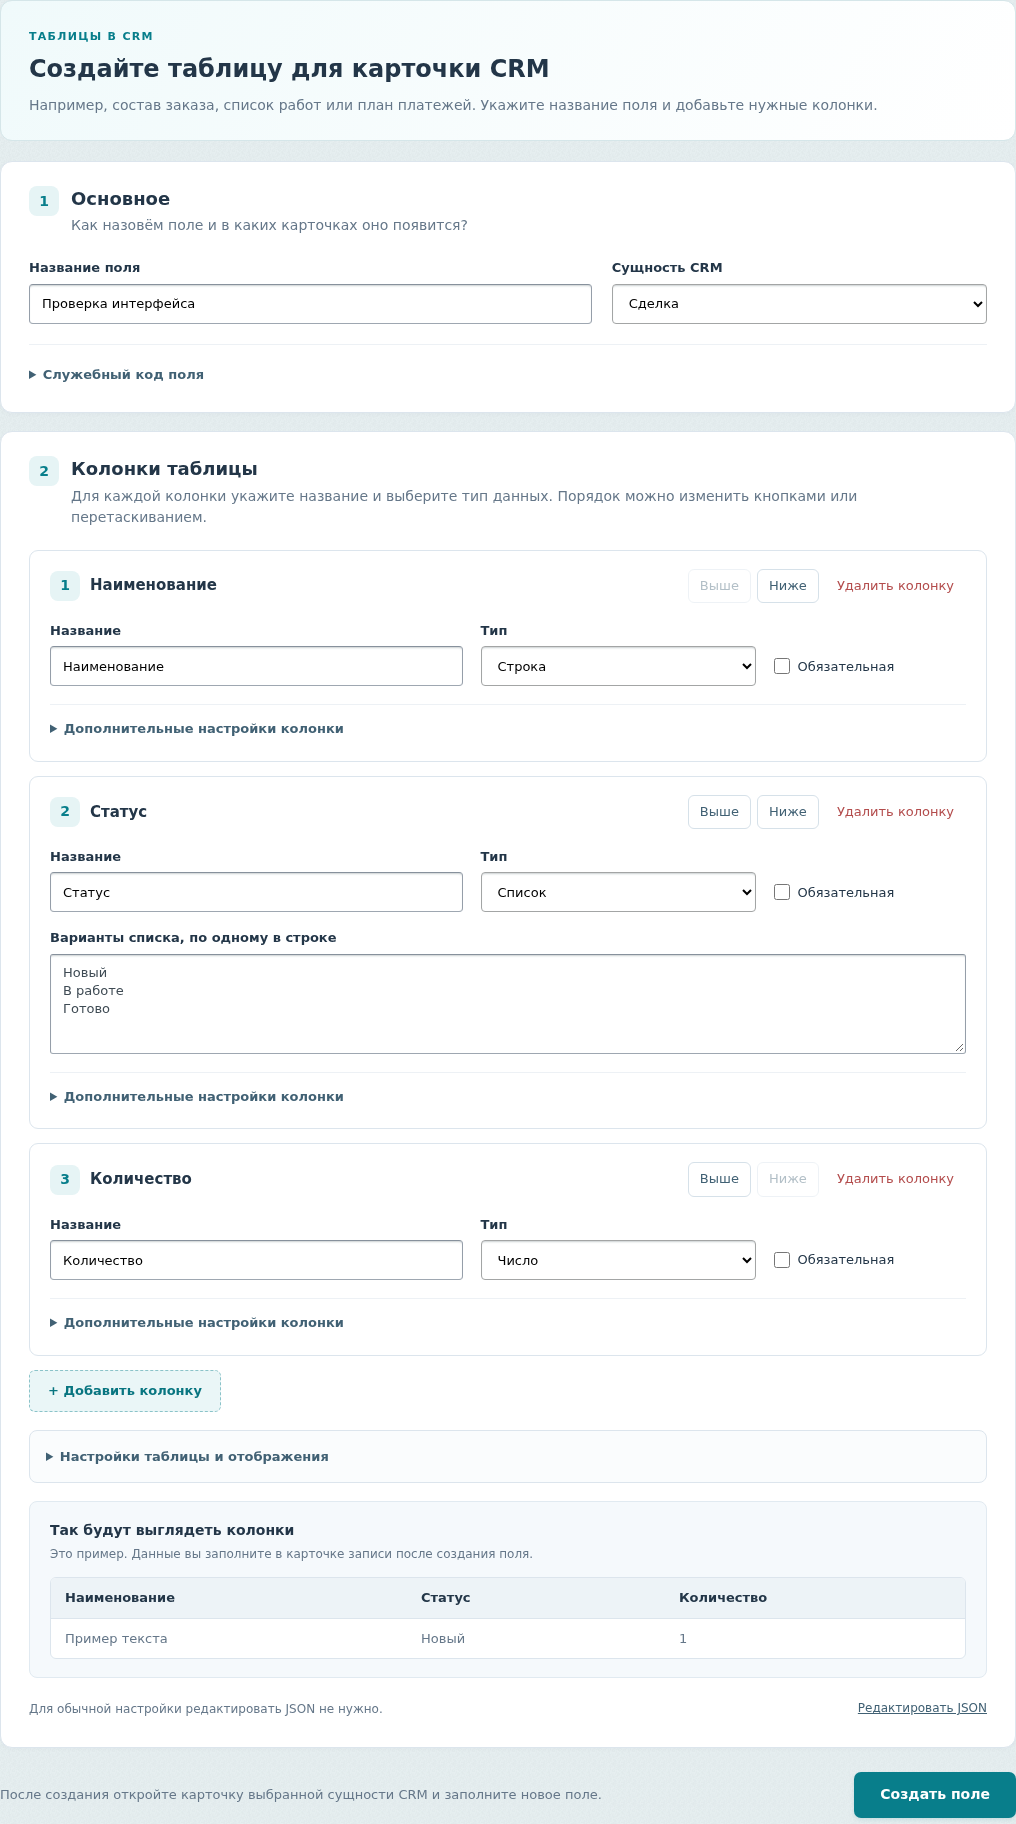This screenshot has width=1016, height=1824.
Task: Open the "Сущность CRM" dropdown
Action: coord(799,304)
